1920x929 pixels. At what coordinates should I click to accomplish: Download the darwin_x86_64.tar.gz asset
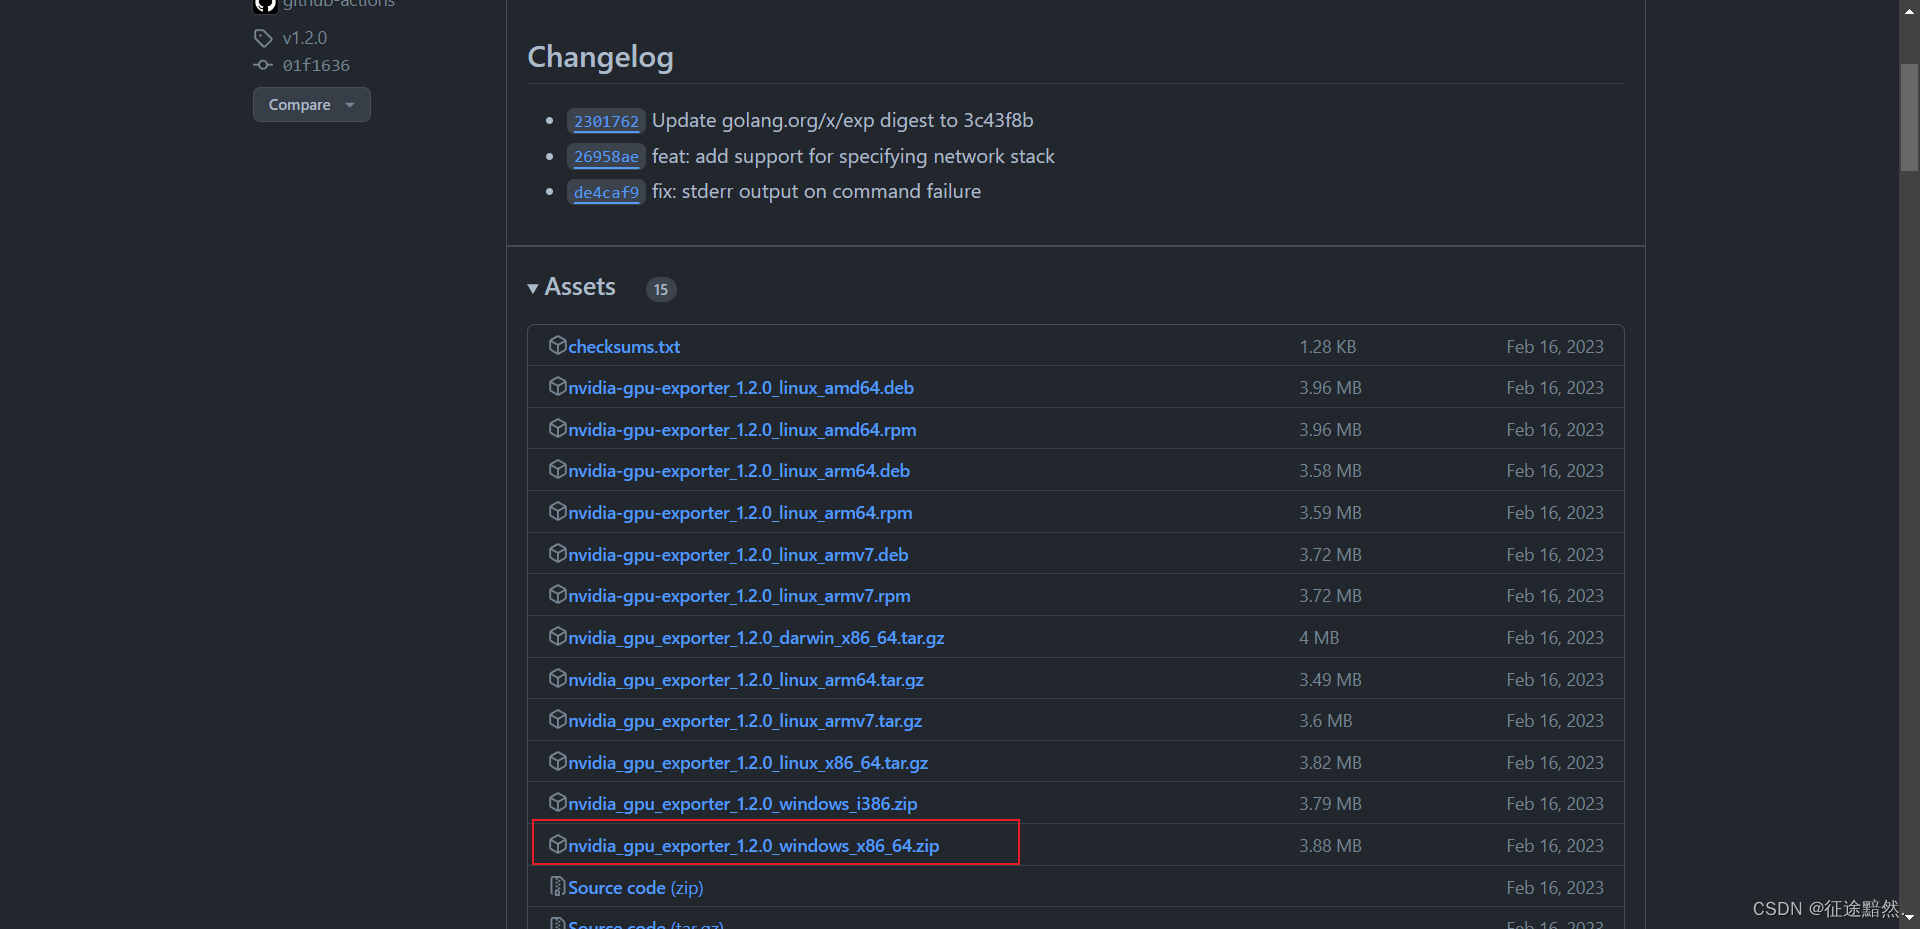(756, 638)
